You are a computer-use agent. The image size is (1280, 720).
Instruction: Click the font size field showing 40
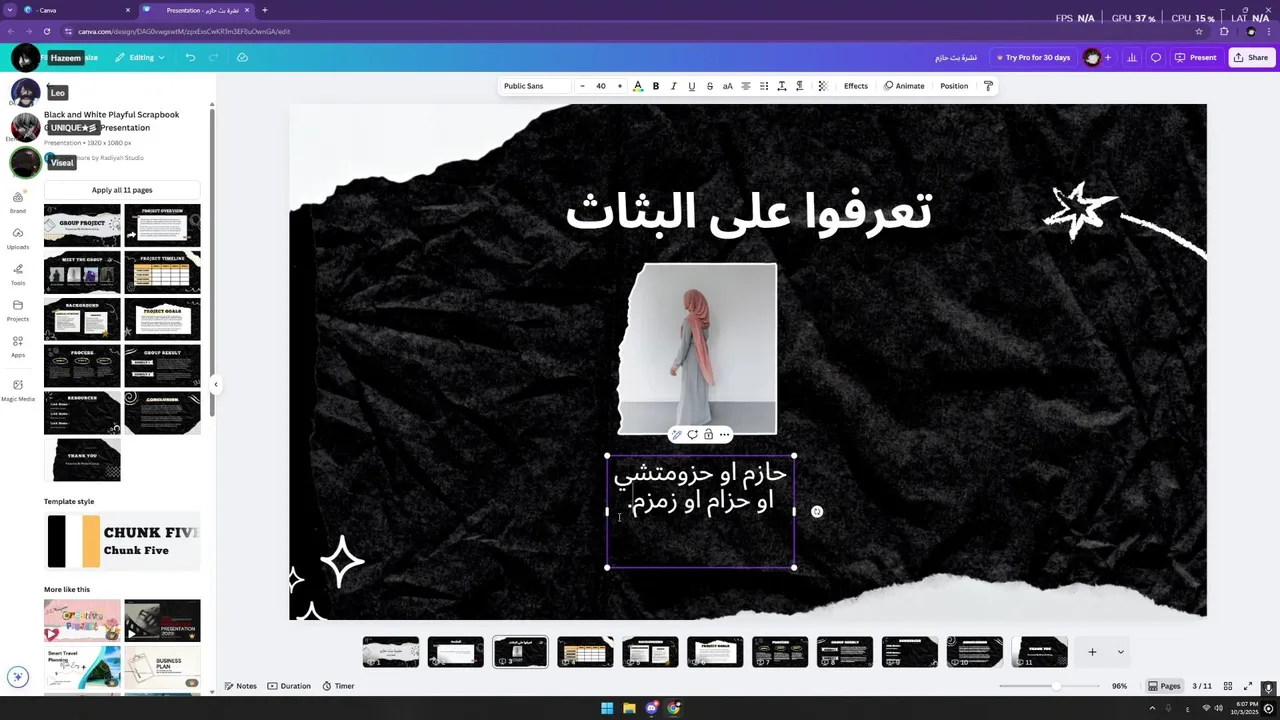[x=601, y=86]
